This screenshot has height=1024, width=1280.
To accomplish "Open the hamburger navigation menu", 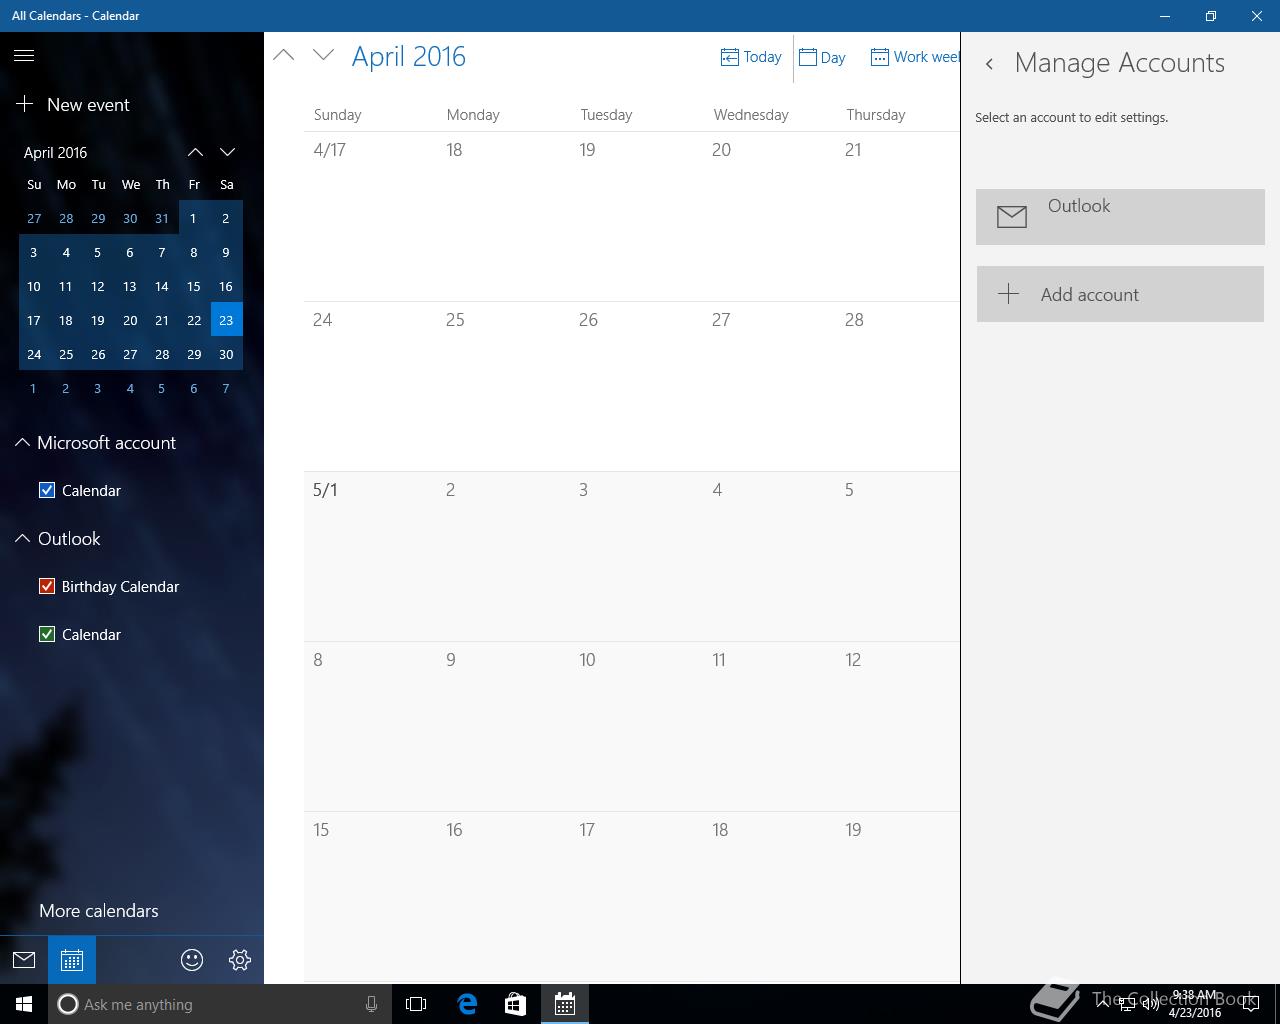I will click(24, 56).
